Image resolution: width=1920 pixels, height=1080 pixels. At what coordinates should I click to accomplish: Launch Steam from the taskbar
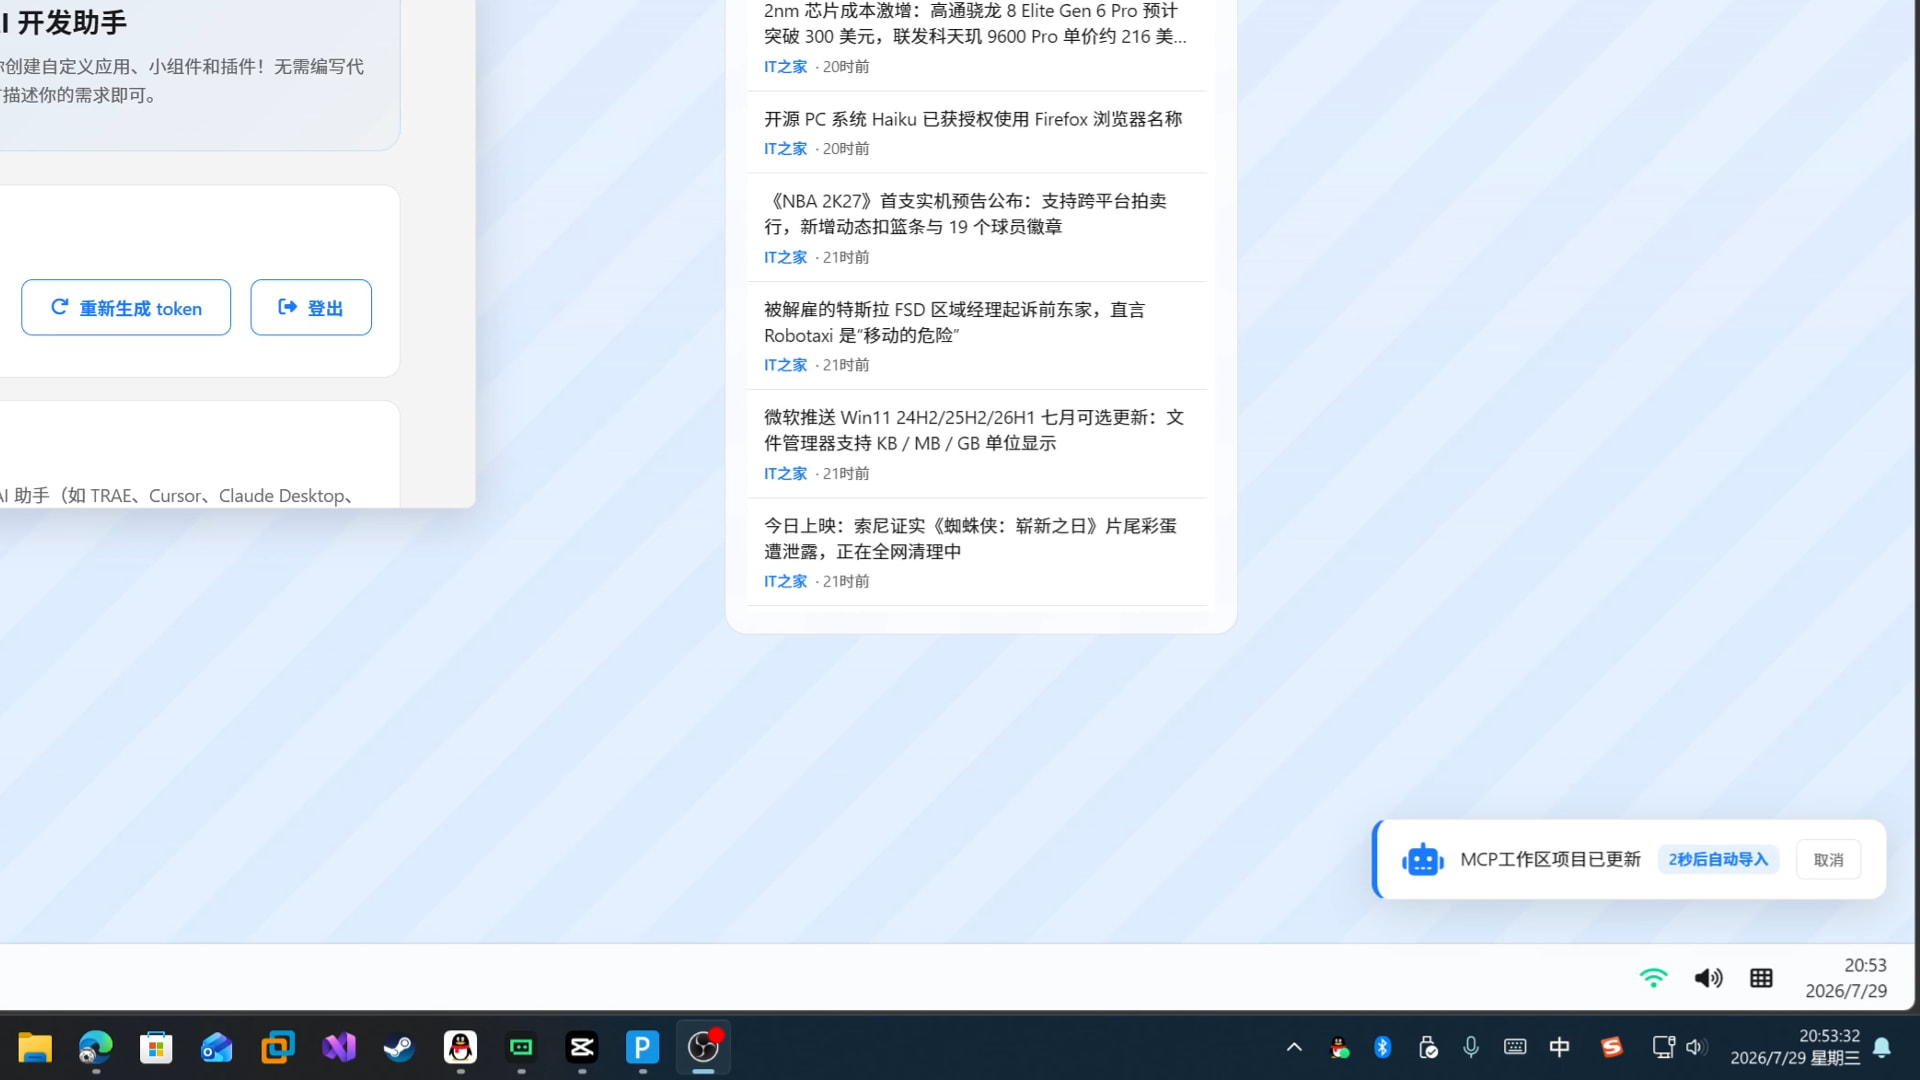point(399,1048)
